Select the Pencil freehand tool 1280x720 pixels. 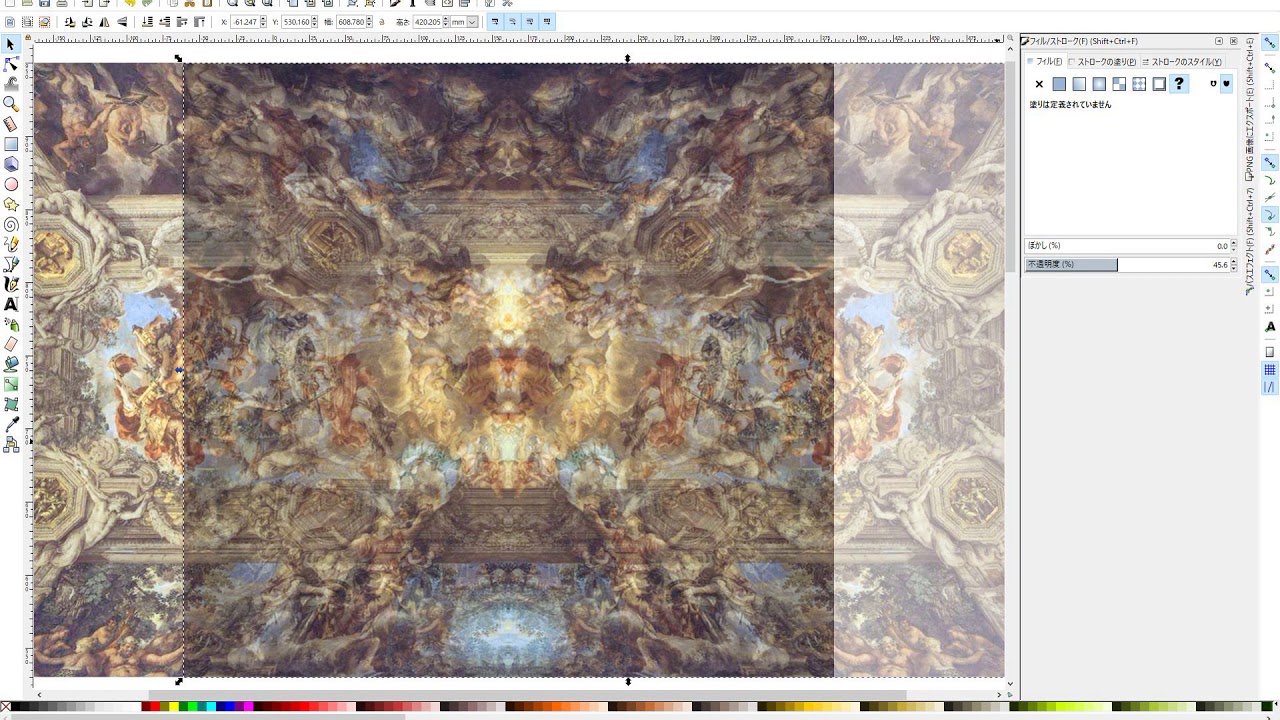(11, 244)
